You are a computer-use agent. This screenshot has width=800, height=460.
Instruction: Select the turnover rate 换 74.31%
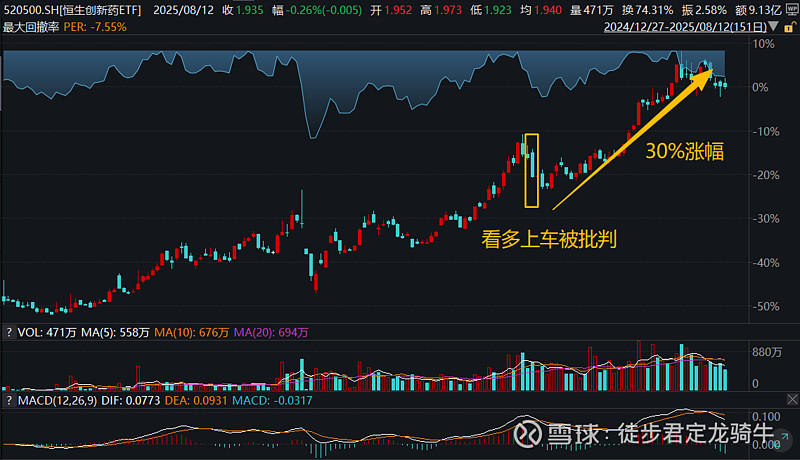(x=647, y=10)
